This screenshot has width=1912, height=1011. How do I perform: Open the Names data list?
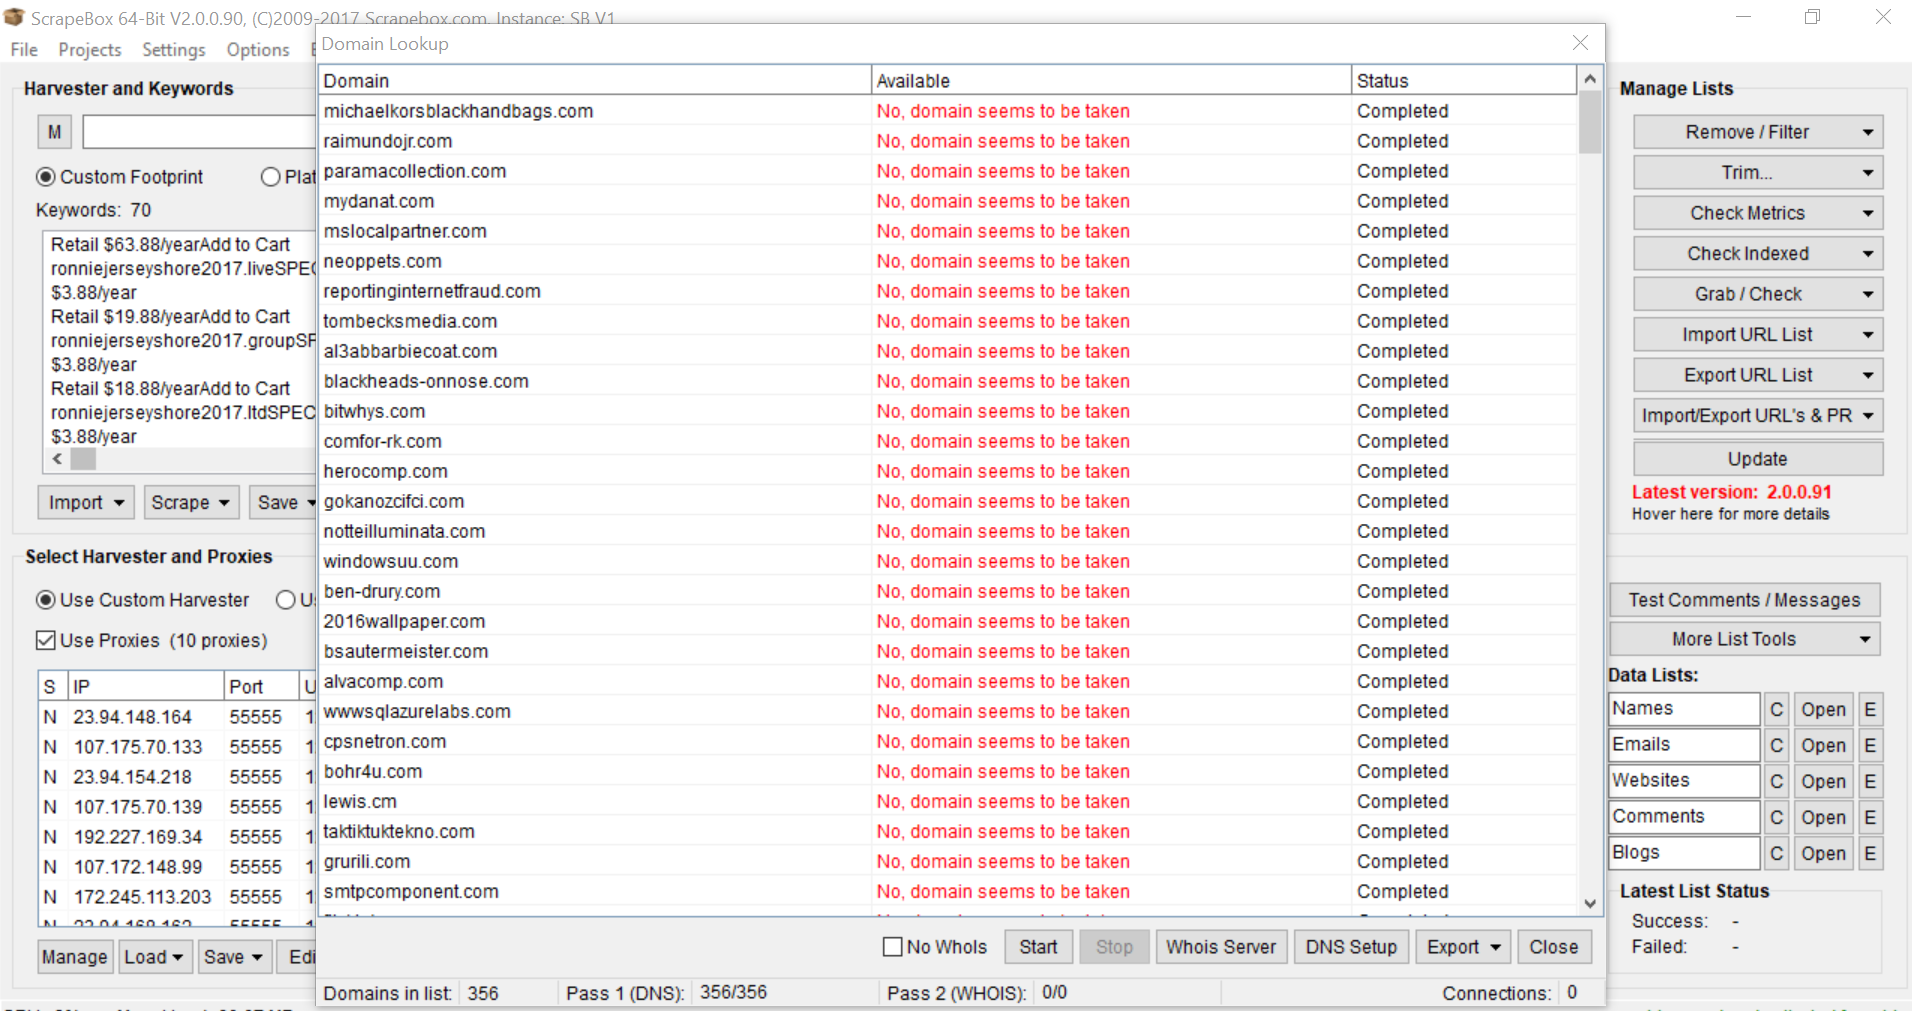tap(1823, 709)
